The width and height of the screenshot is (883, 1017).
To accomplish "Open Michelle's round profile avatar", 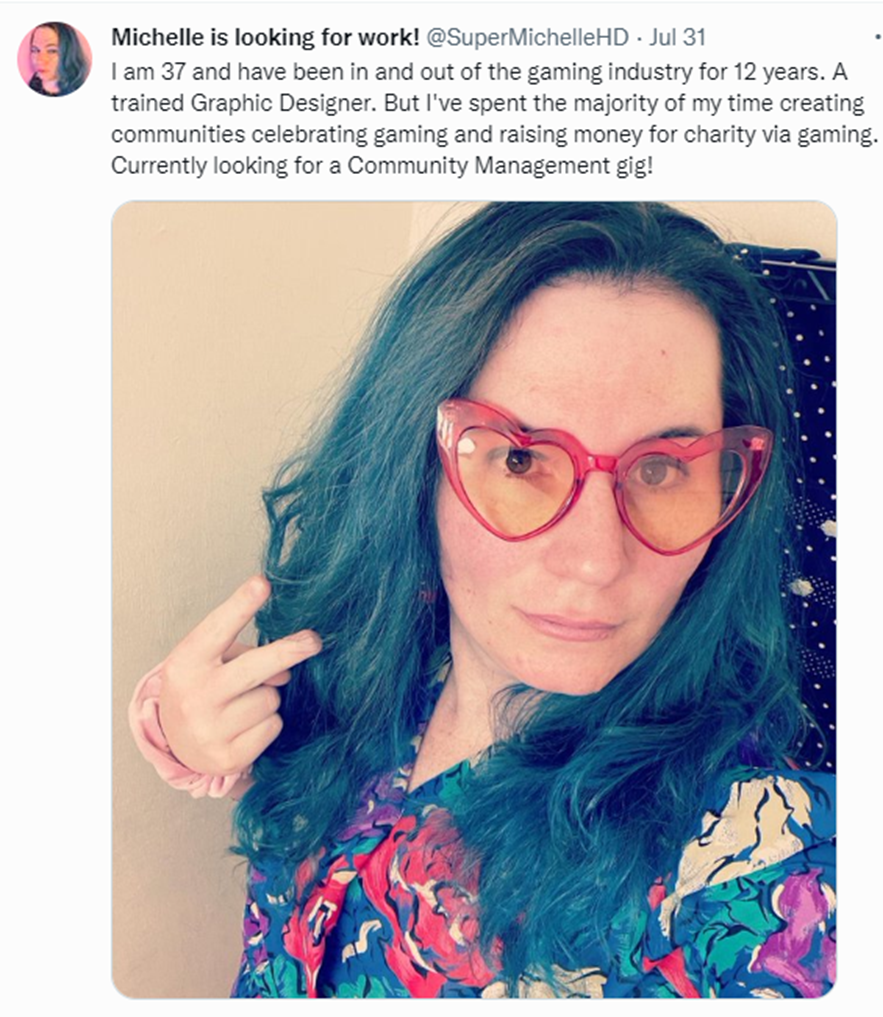I will pyautogui.click(x=54, y=59).
